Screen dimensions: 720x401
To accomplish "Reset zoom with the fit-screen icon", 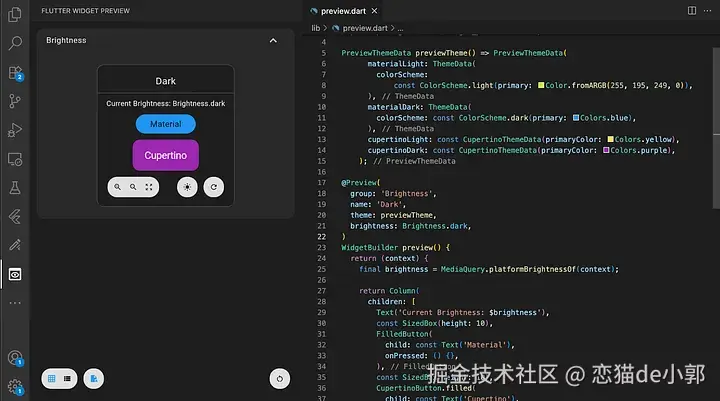I will click(x=149, y=187).
